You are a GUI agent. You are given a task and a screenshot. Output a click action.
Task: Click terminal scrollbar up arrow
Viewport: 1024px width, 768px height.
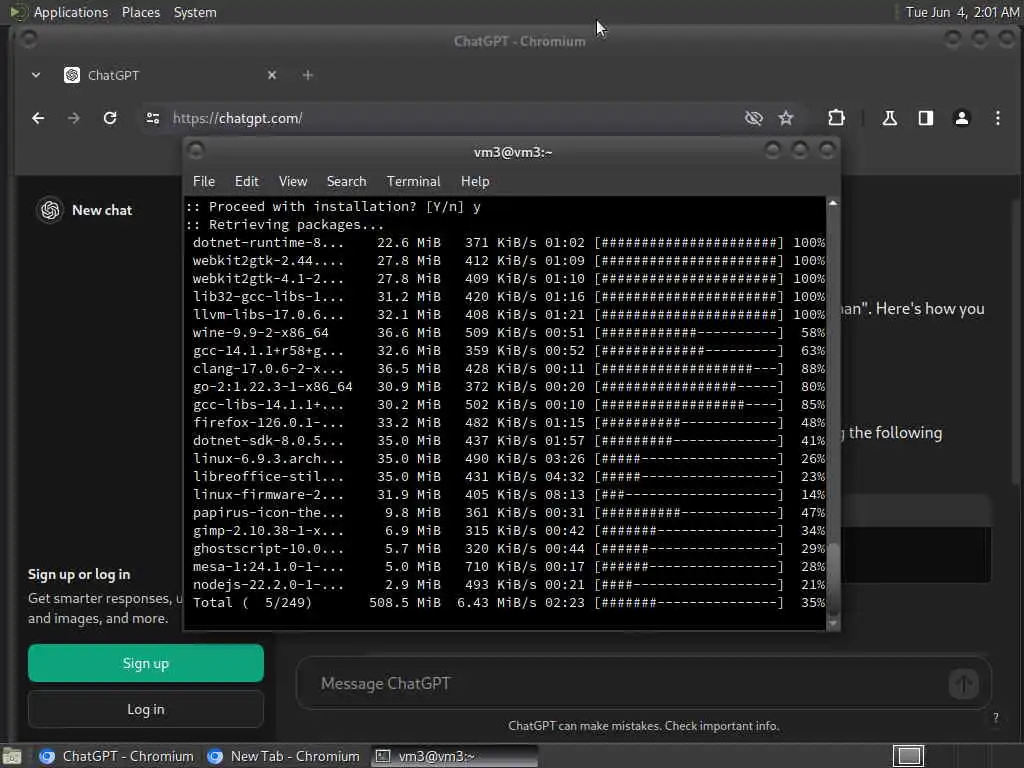pyautogui.click(x=833, y=203)
